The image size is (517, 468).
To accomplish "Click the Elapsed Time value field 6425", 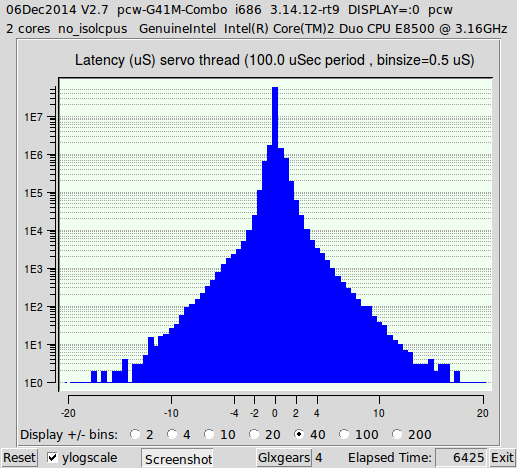I will click(461, 458).
